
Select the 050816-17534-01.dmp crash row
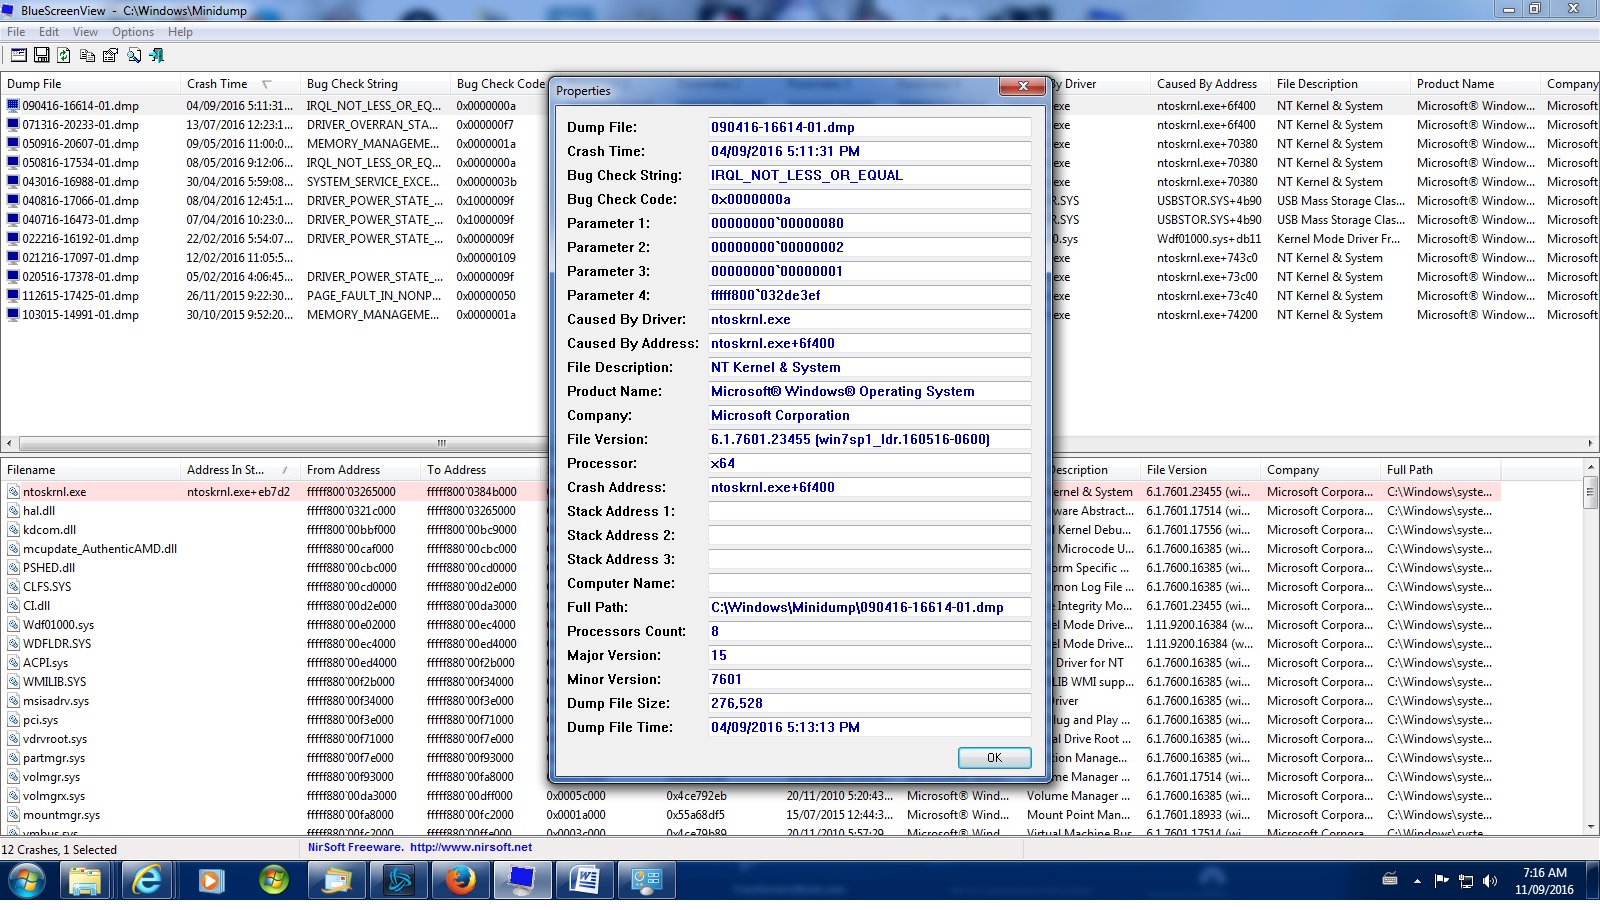[81, 163]
